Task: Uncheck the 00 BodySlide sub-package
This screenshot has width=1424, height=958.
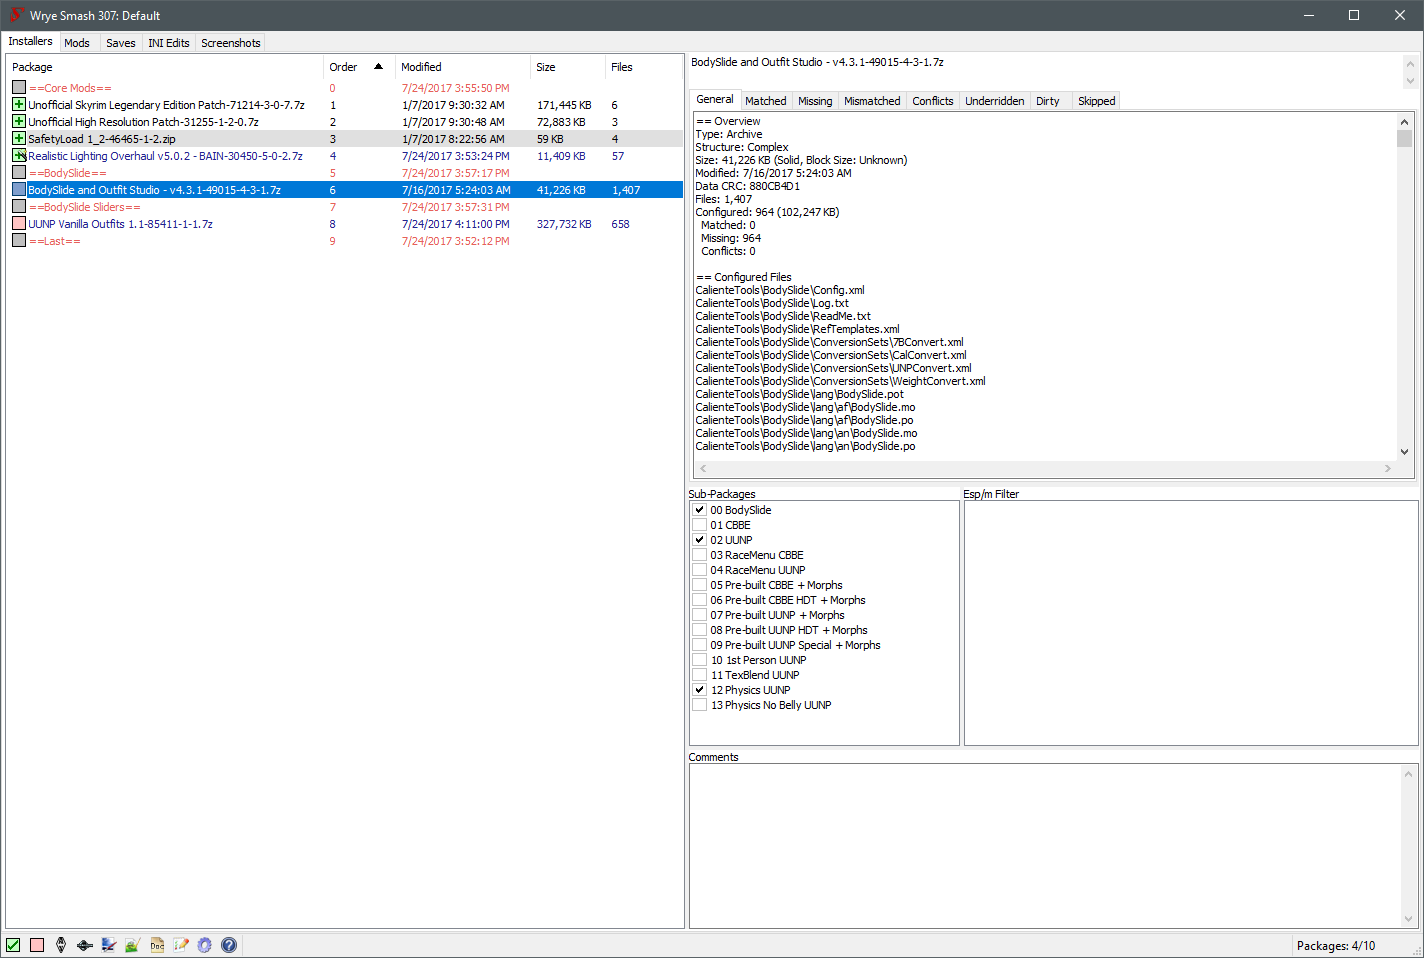Action: click(700, 510)
